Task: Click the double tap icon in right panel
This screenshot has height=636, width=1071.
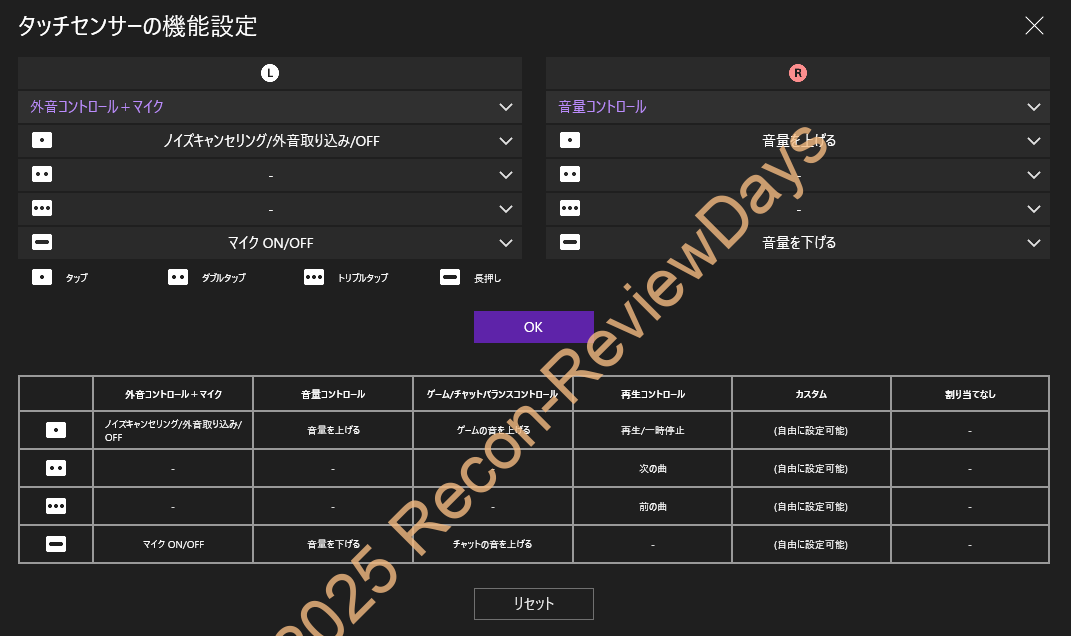Action: coord(570,175)
